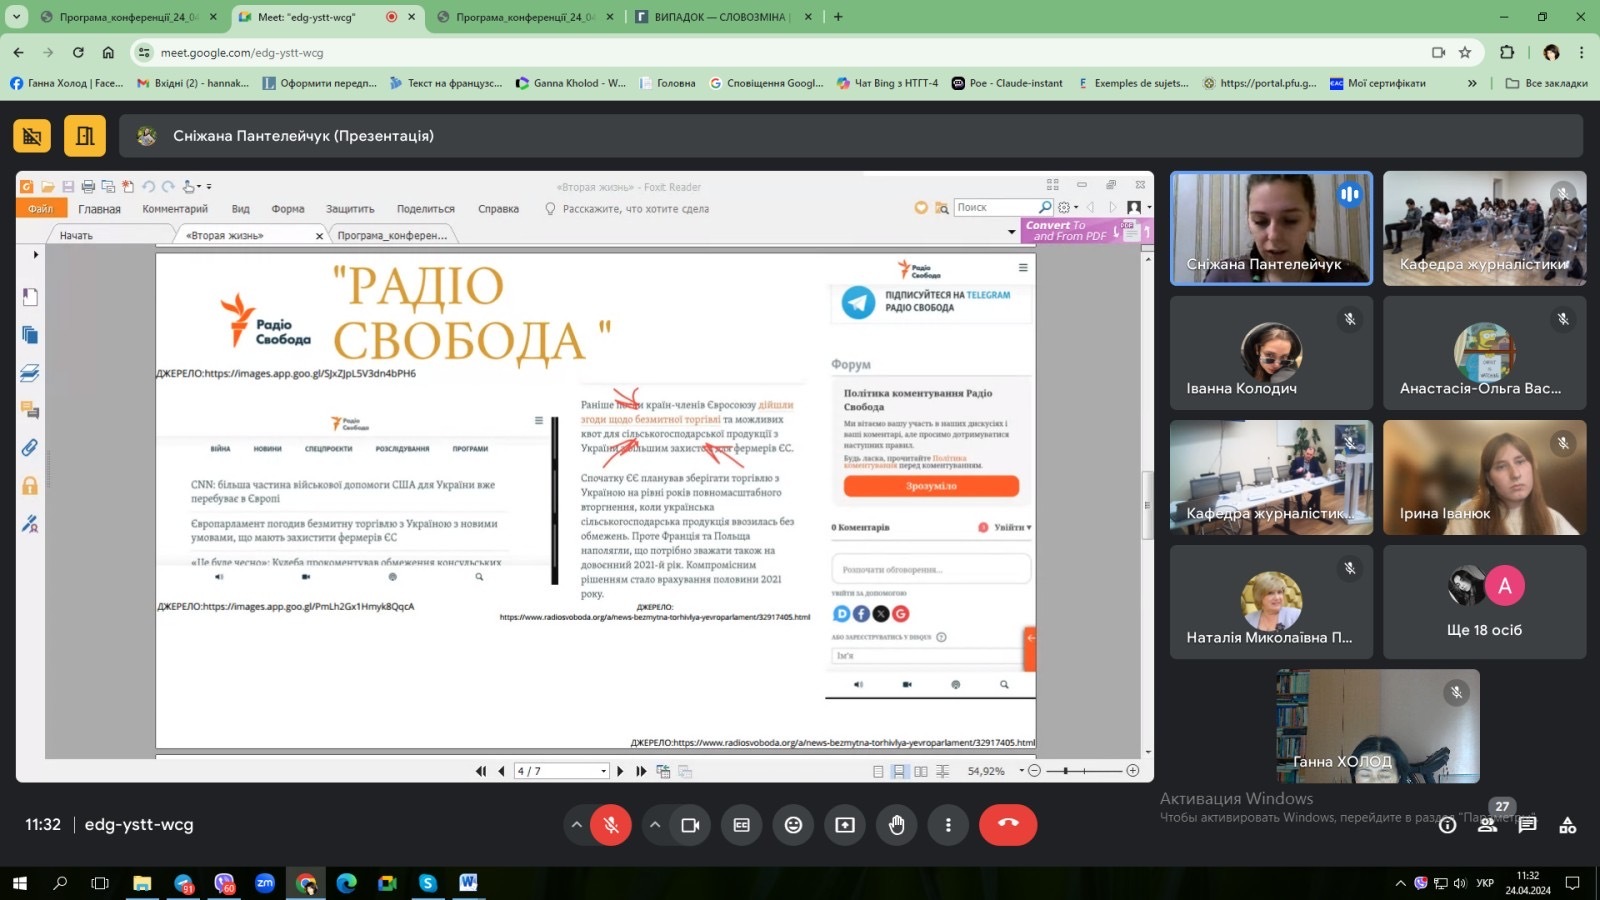Open the Activities panel icon

(x=1568, y=825)
